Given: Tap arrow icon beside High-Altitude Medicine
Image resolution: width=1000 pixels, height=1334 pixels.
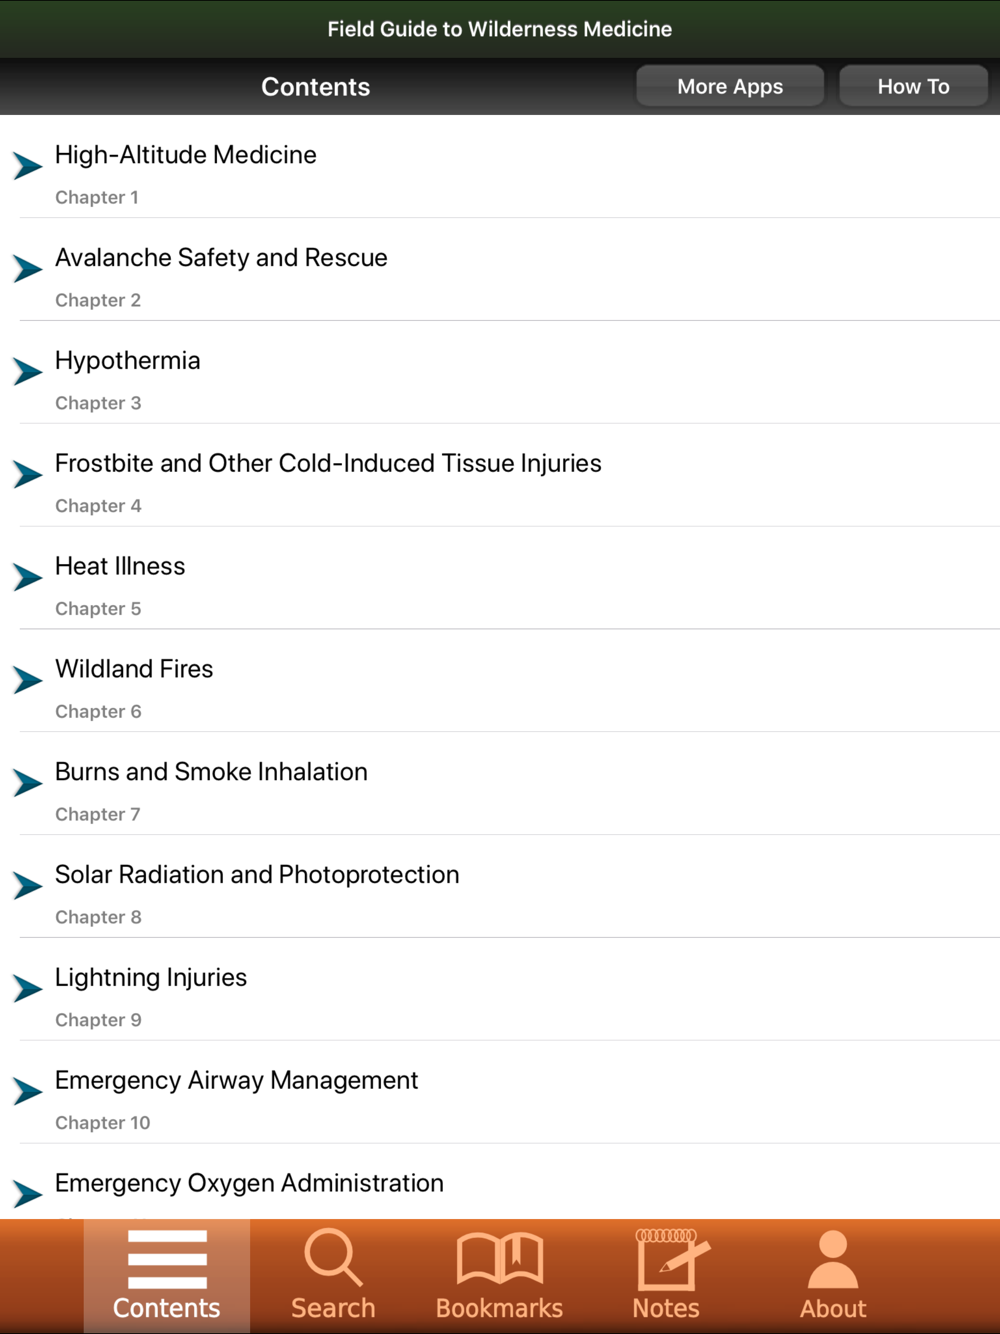Looking at the screenshot, I should pyautogui.click(x=28, y=165).
